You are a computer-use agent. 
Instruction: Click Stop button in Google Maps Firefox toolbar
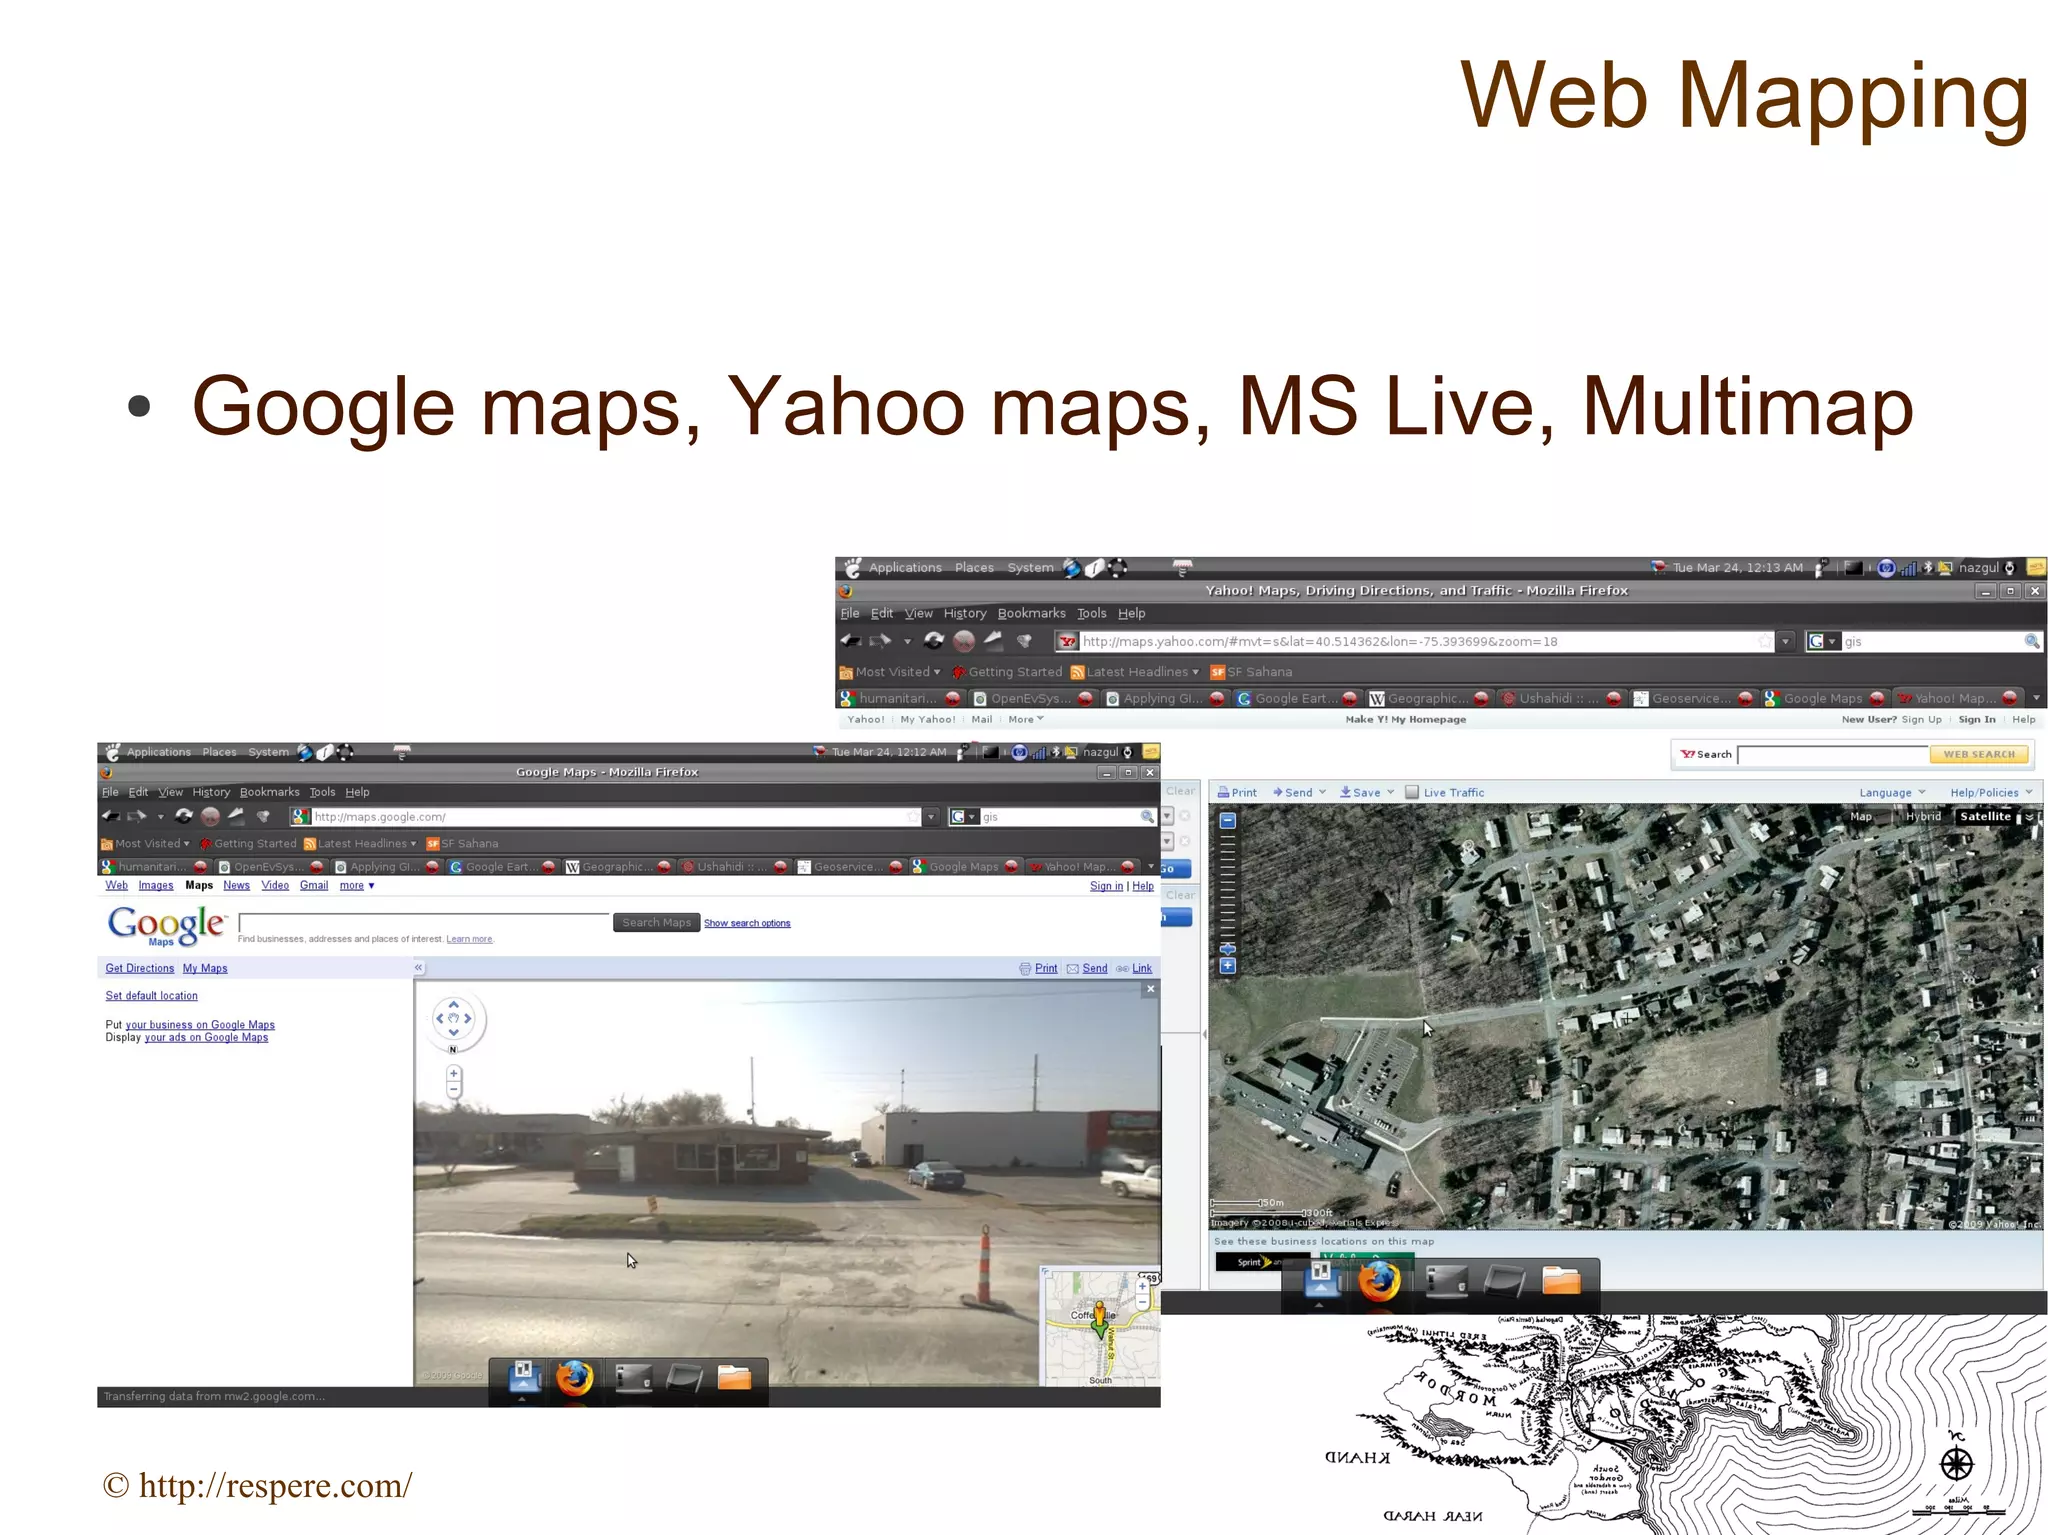(210, 816)
